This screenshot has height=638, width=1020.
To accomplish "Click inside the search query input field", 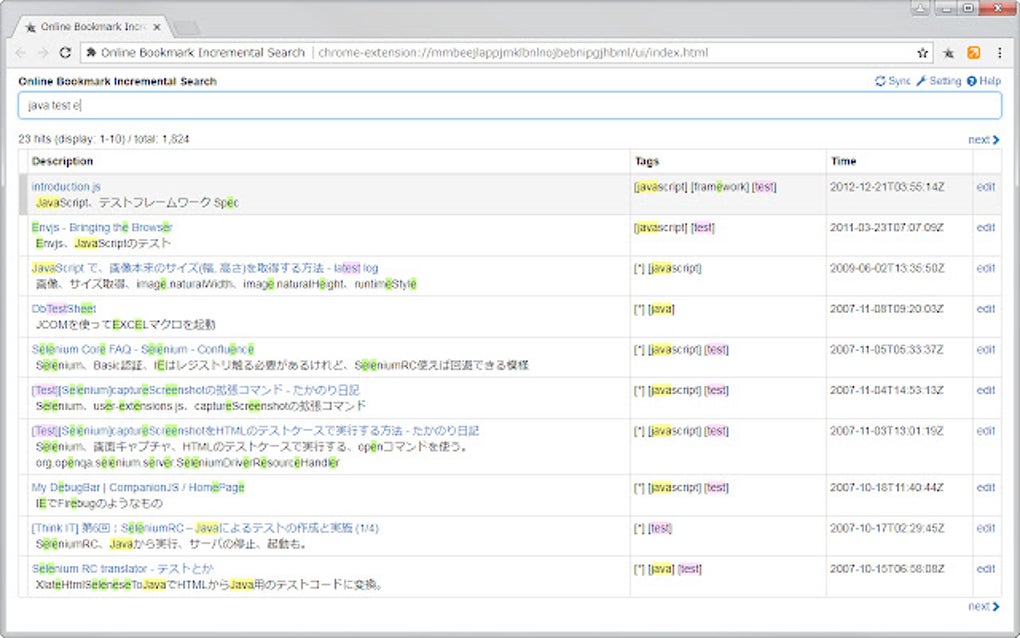I will 500,107.
